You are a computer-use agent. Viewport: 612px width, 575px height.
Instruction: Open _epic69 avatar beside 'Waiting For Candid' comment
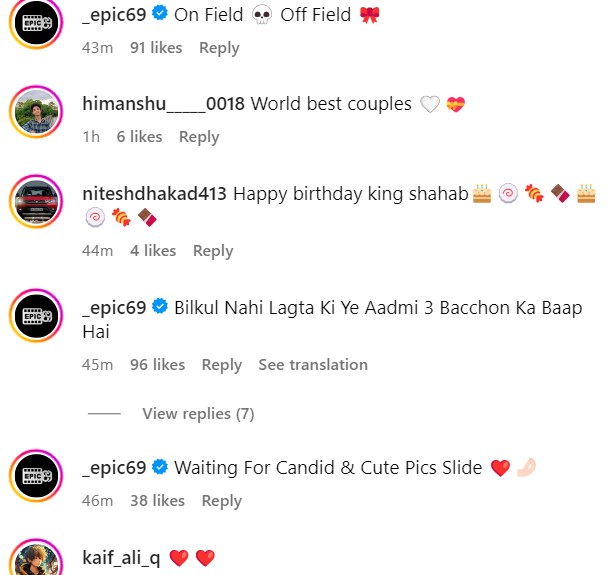coord(36,475)
